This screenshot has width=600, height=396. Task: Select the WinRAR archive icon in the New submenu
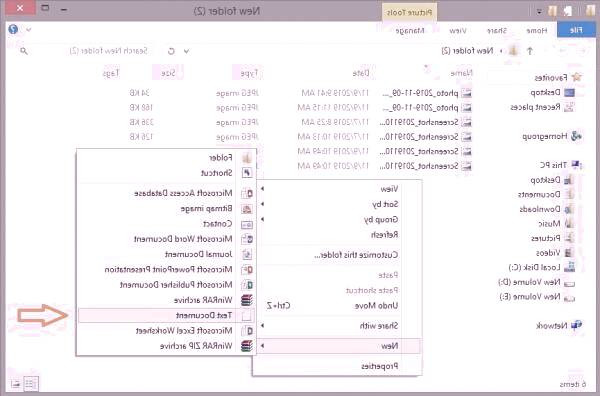tap(247, 300)
